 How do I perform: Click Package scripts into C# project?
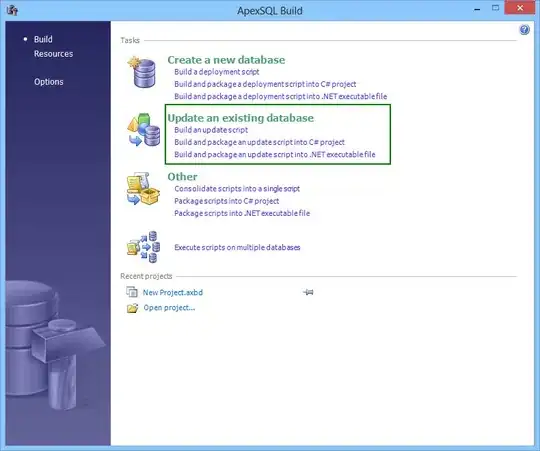tap(227, 201)
